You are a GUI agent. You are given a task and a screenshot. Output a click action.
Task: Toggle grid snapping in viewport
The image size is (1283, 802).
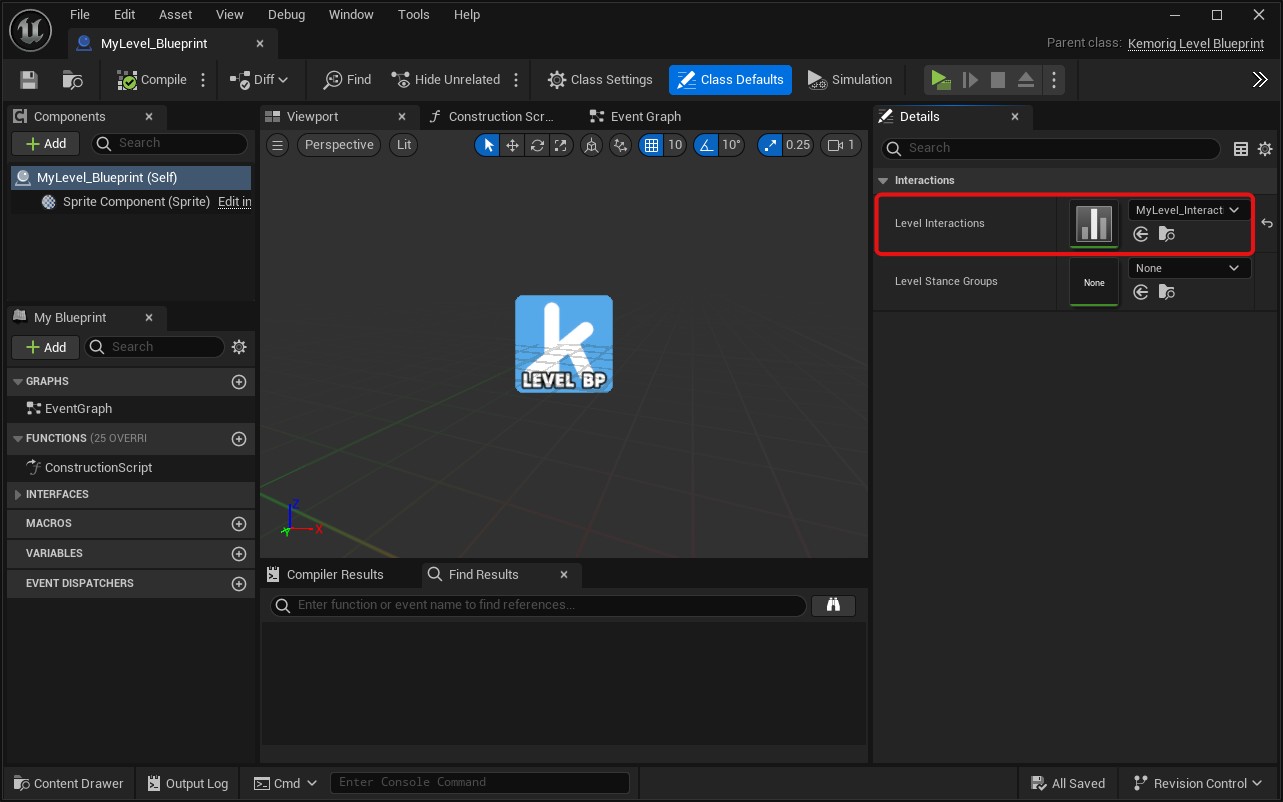[652, 145]
